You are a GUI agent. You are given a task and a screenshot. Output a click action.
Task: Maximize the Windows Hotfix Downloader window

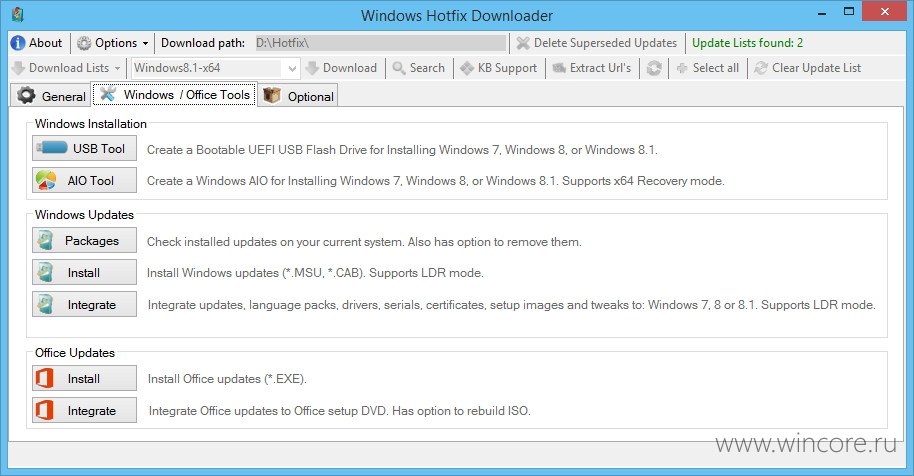pos(849,12)
